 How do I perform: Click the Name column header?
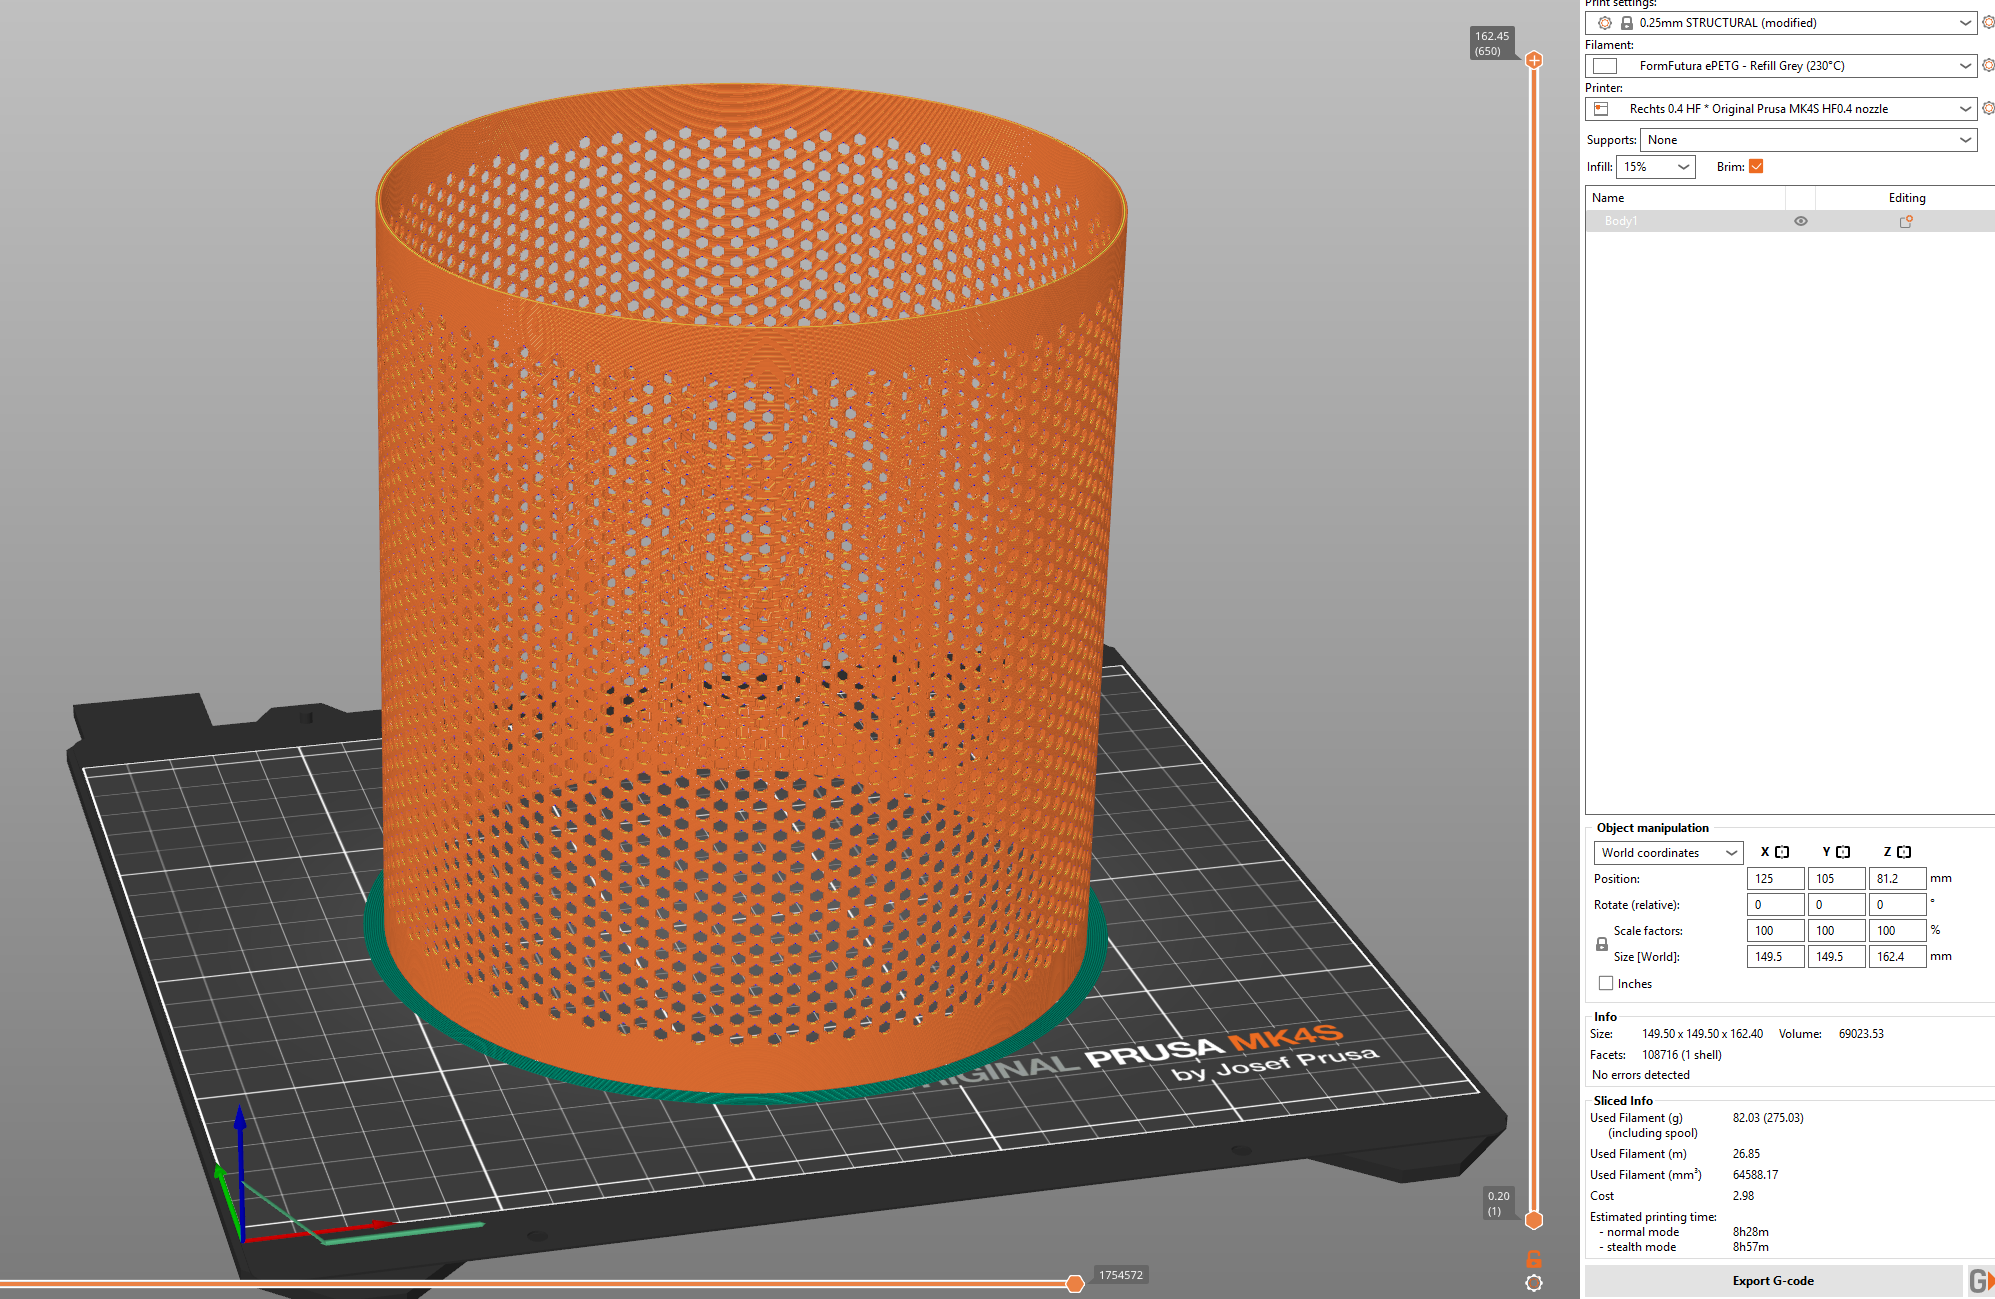point(1685,198)
